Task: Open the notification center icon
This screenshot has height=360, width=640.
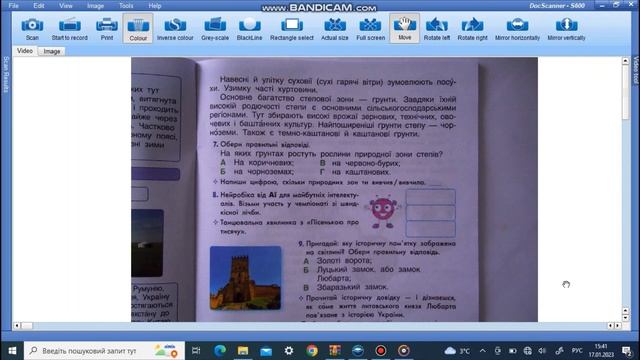Action: pyautogui.click(x=627, y=351)
